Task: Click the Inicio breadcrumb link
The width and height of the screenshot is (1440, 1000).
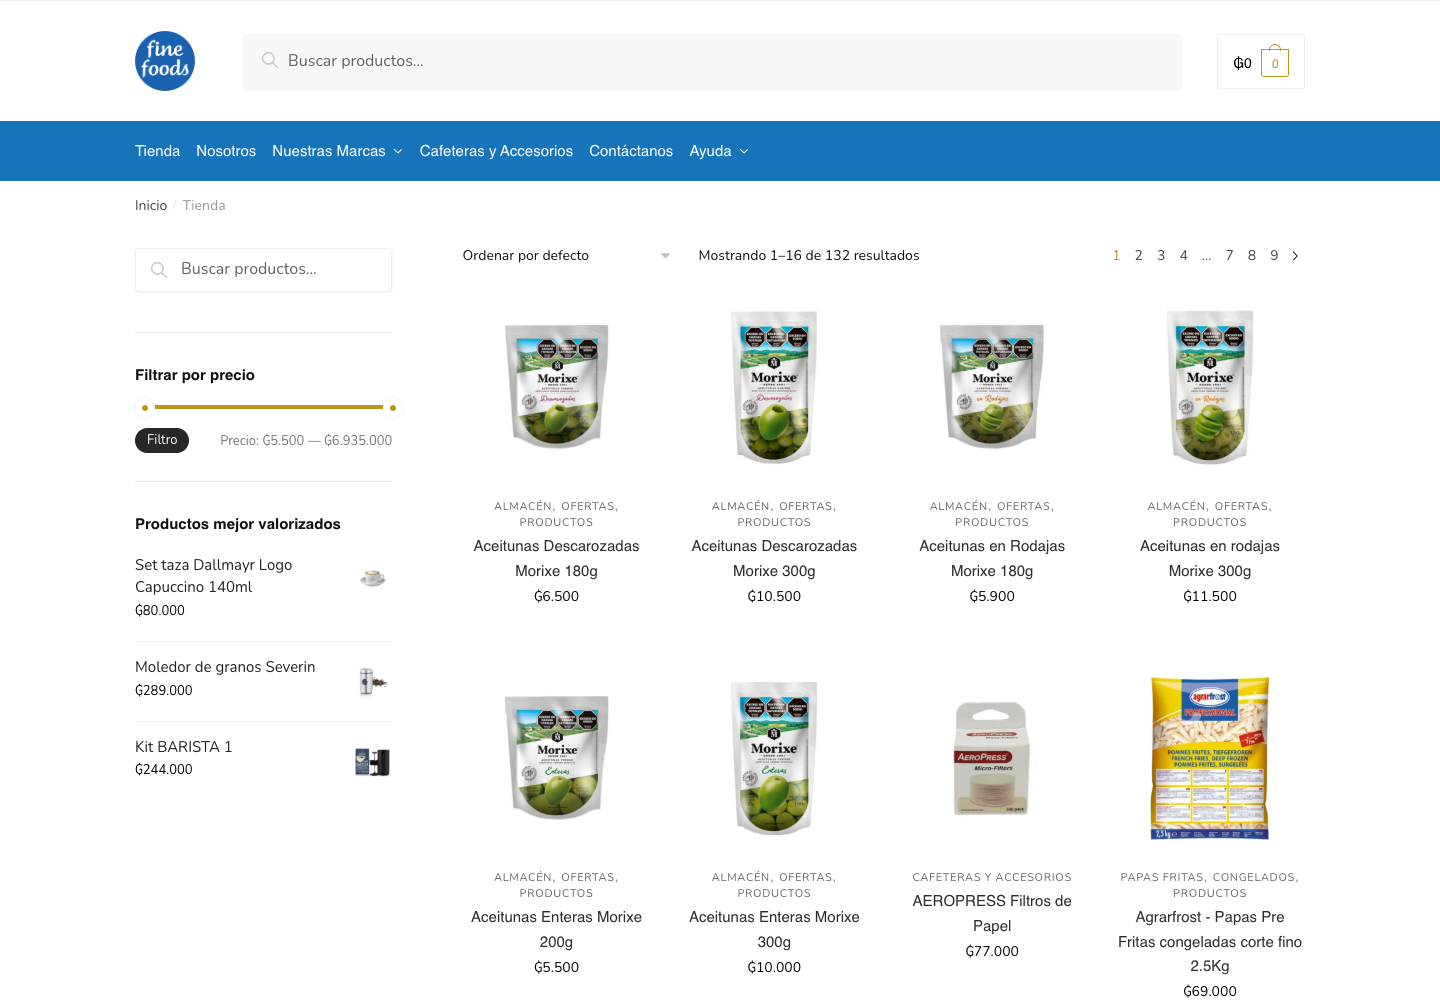Action: 151,205
